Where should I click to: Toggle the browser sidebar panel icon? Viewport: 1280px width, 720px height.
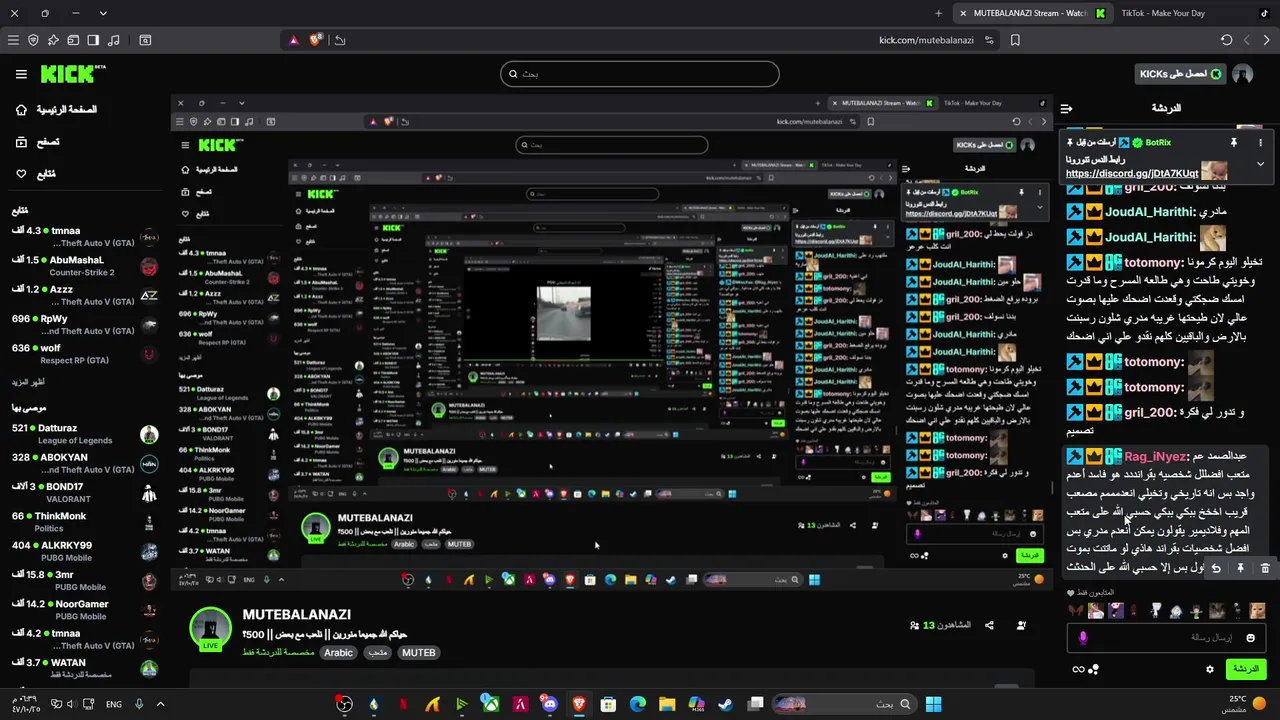(x=93, y=40)
